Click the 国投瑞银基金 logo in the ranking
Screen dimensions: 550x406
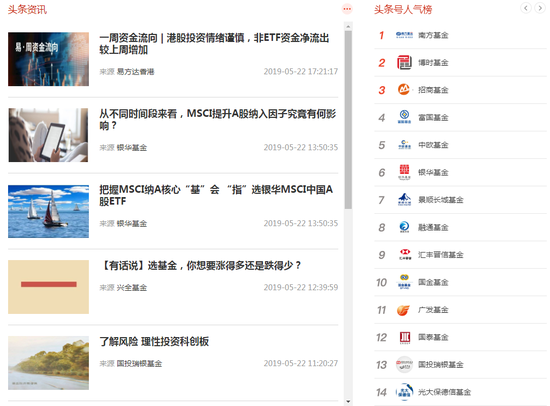(x=404, y=365)
